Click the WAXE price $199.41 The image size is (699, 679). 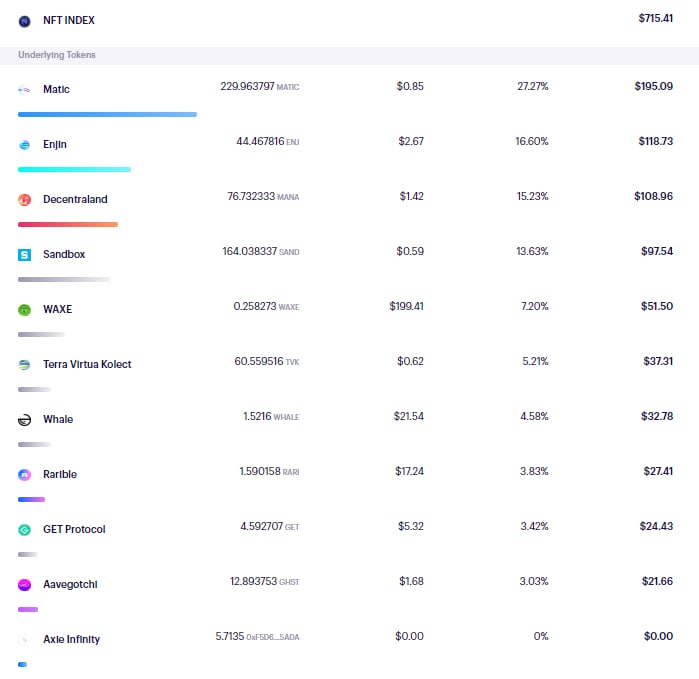pyautogui.click(x=407, y=306)
